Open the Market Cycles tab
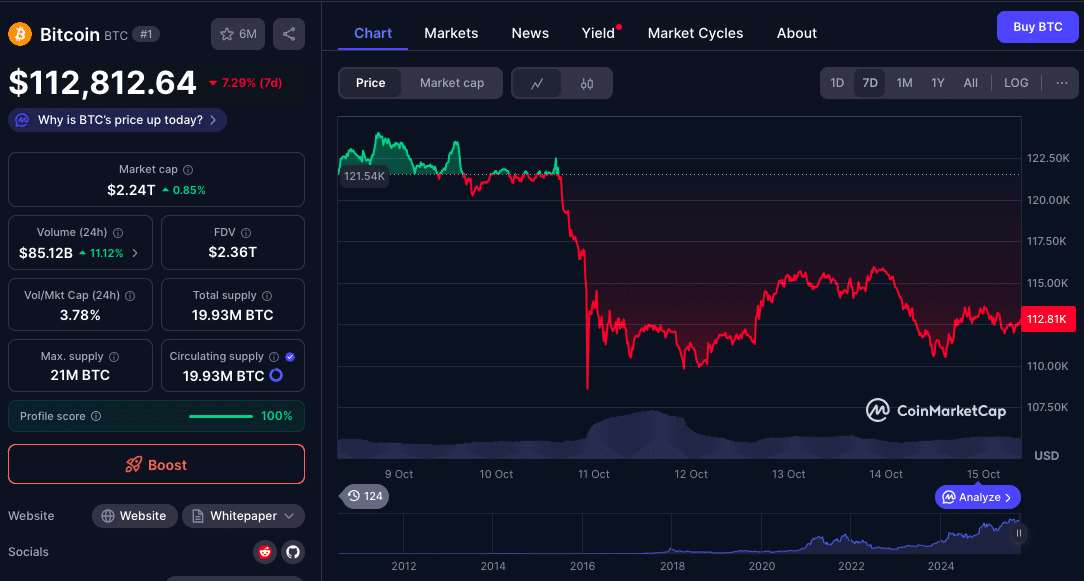 (x=695, y=33)
